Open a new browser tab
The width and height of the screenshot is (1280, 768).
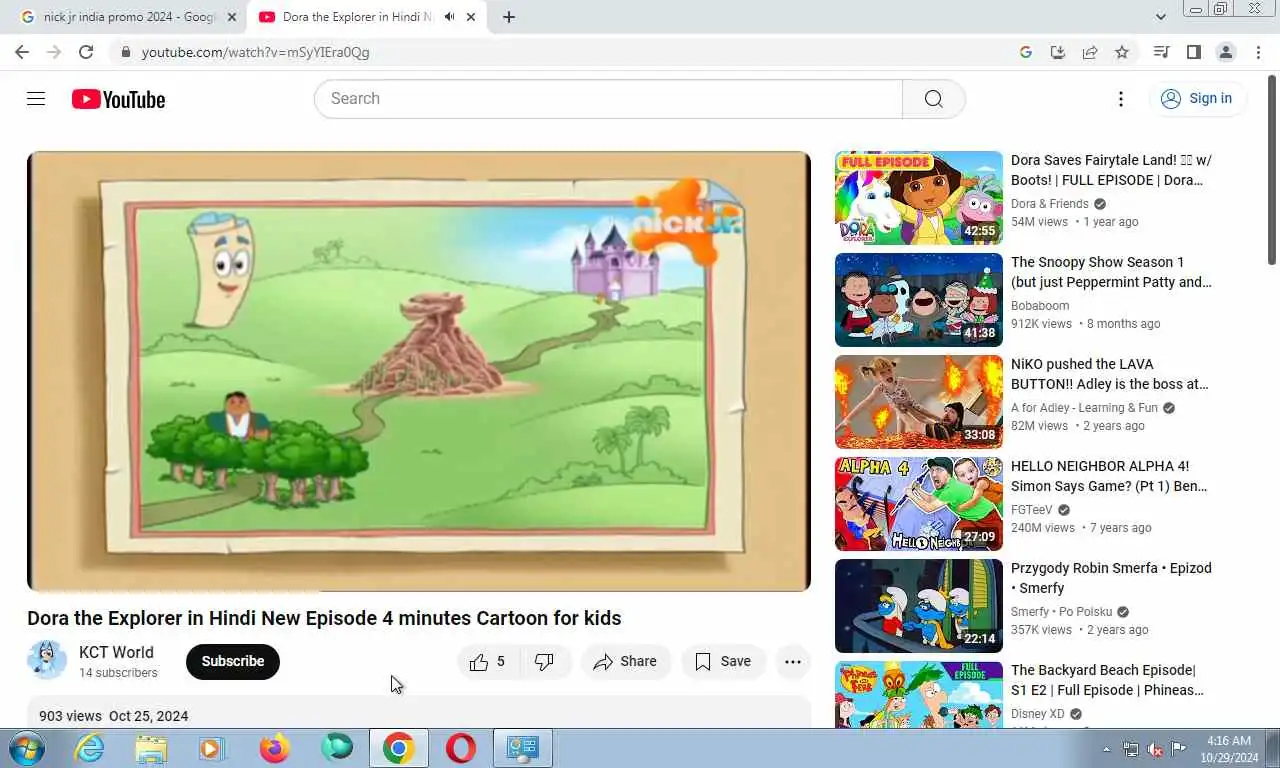coord(509,17)
